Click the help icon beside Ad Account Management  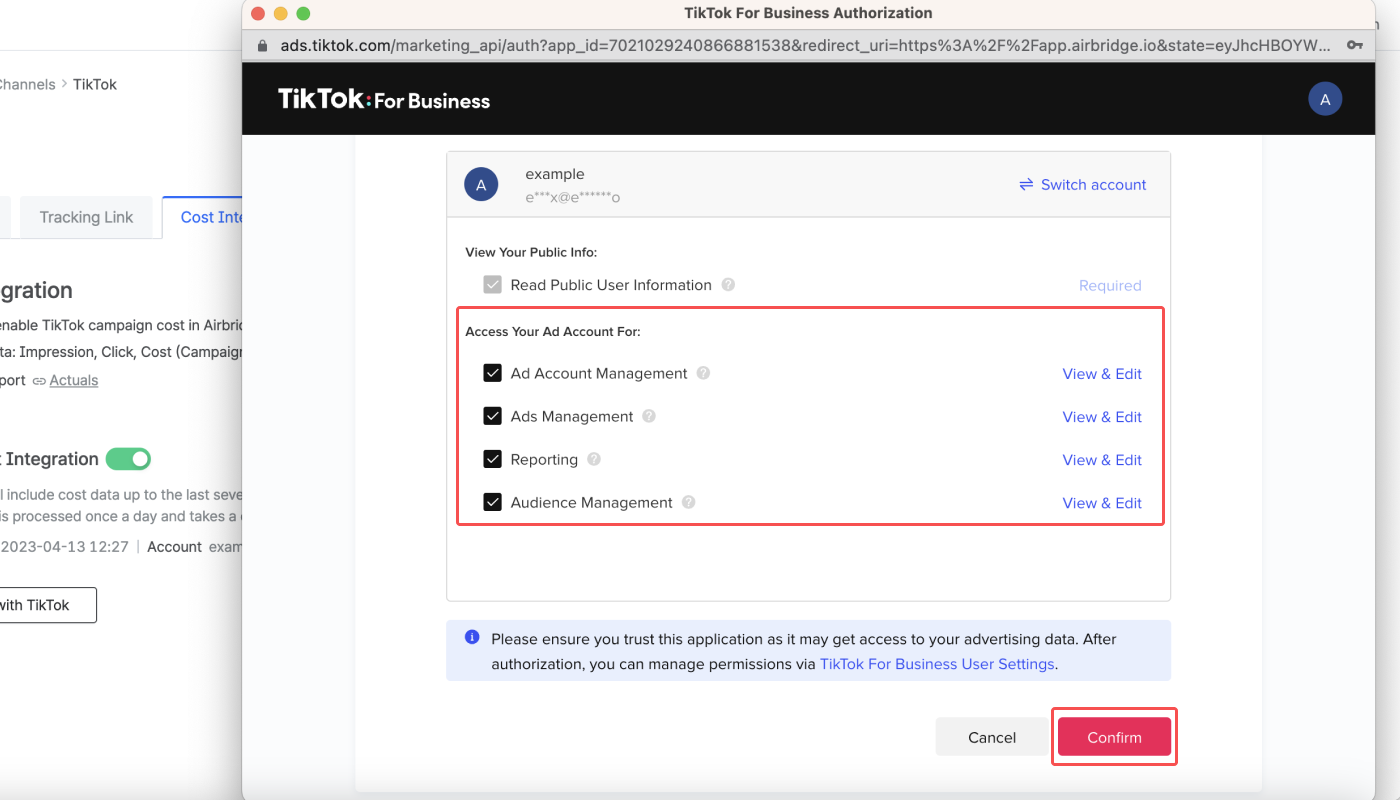[703, 373]
